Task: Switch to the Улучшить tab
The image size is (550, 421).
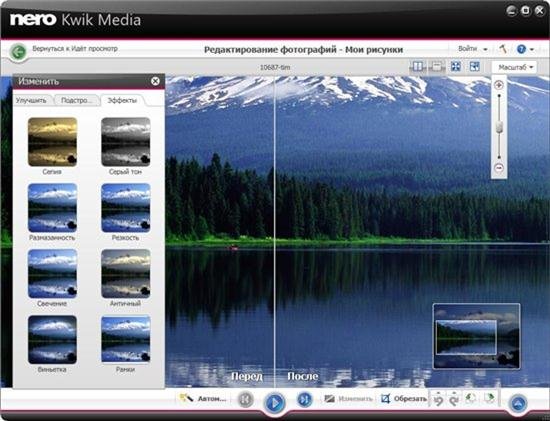Action: (32, 100)
